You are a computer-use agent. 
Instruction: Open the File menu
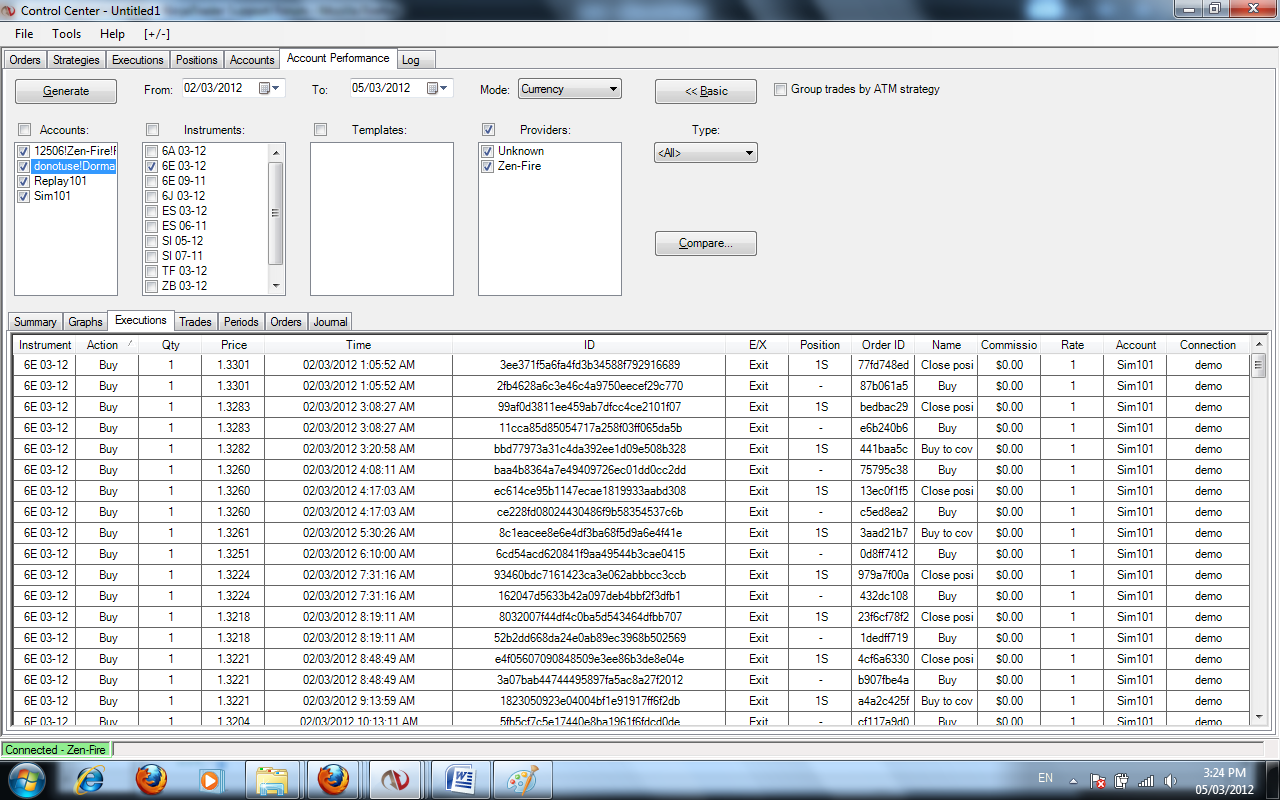[x=24, y=34]
